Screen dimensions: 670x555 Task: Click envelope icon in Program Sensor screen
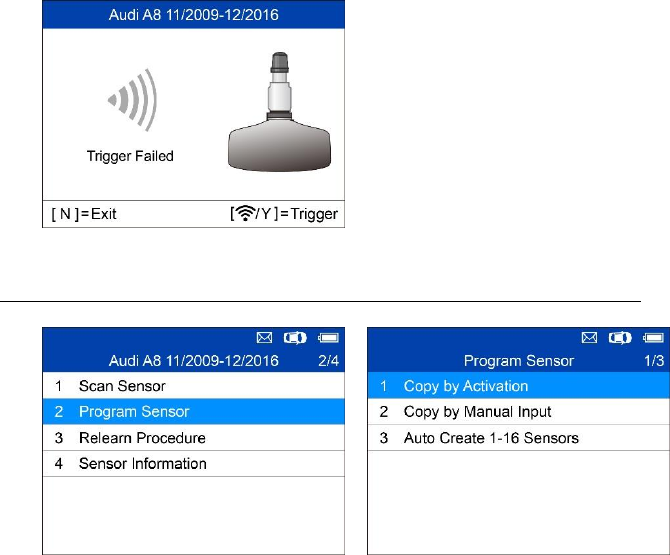[589, 338]
